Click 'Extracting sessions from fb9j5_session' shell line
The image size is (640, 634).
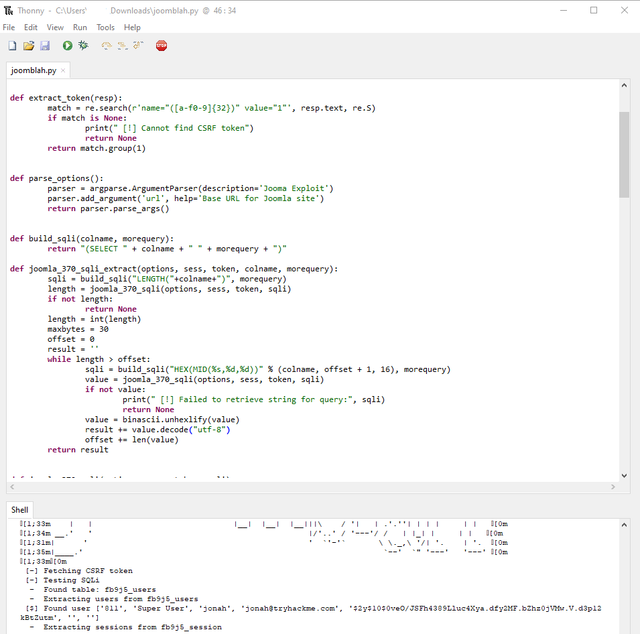click(126, 627)
